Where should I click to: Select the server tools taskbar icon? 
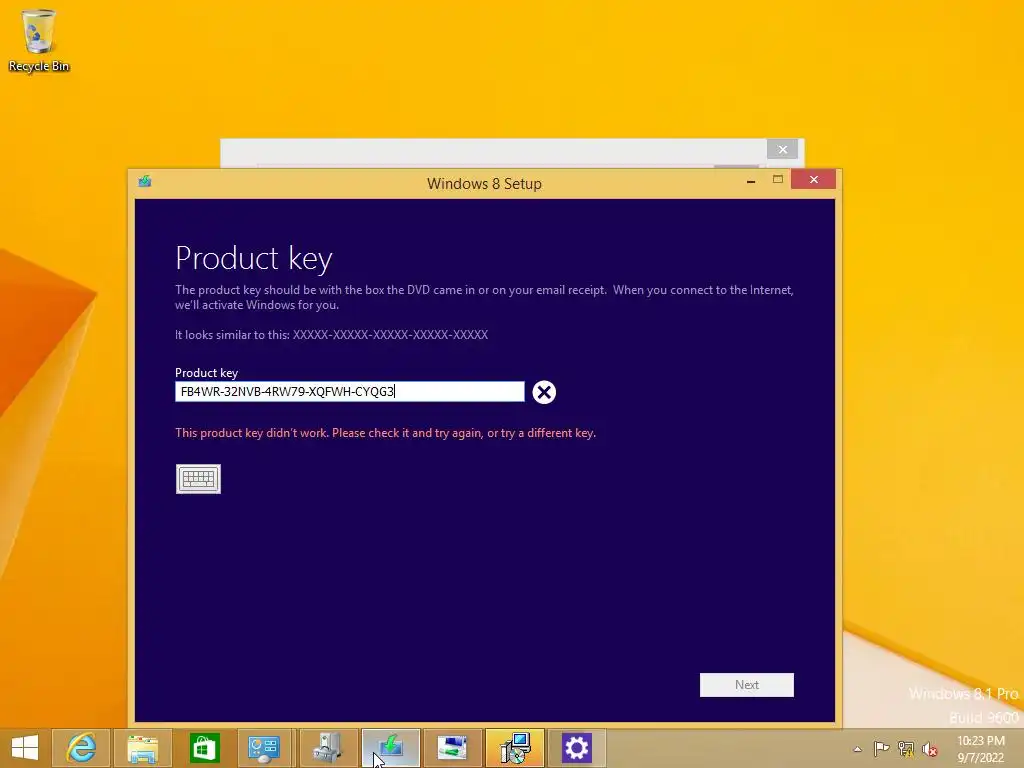point(328,748)
